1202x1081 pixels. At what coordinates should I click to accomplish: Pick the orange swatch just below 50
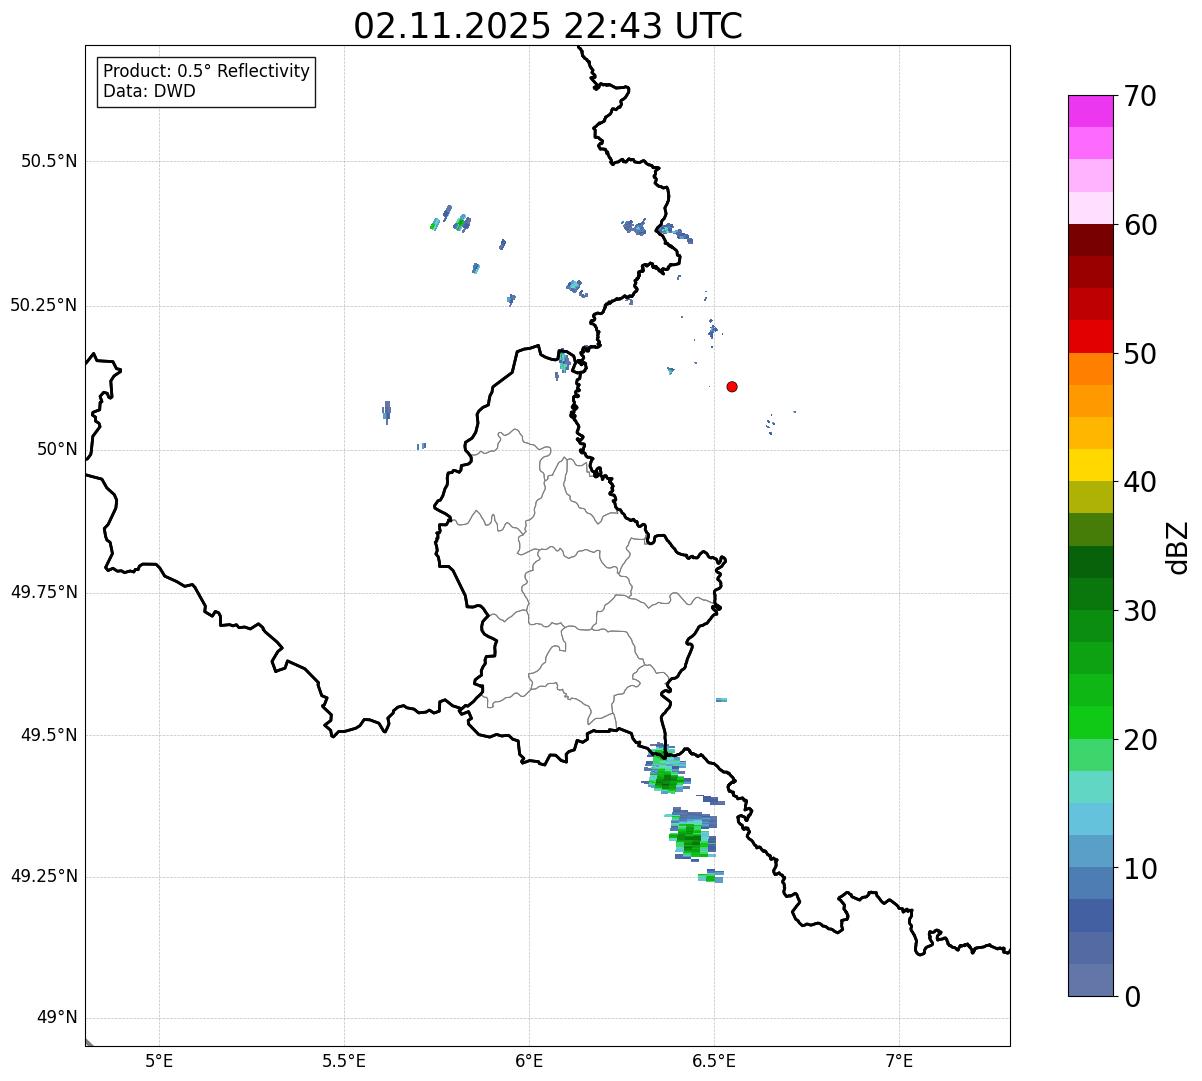tap(1090, 369)
